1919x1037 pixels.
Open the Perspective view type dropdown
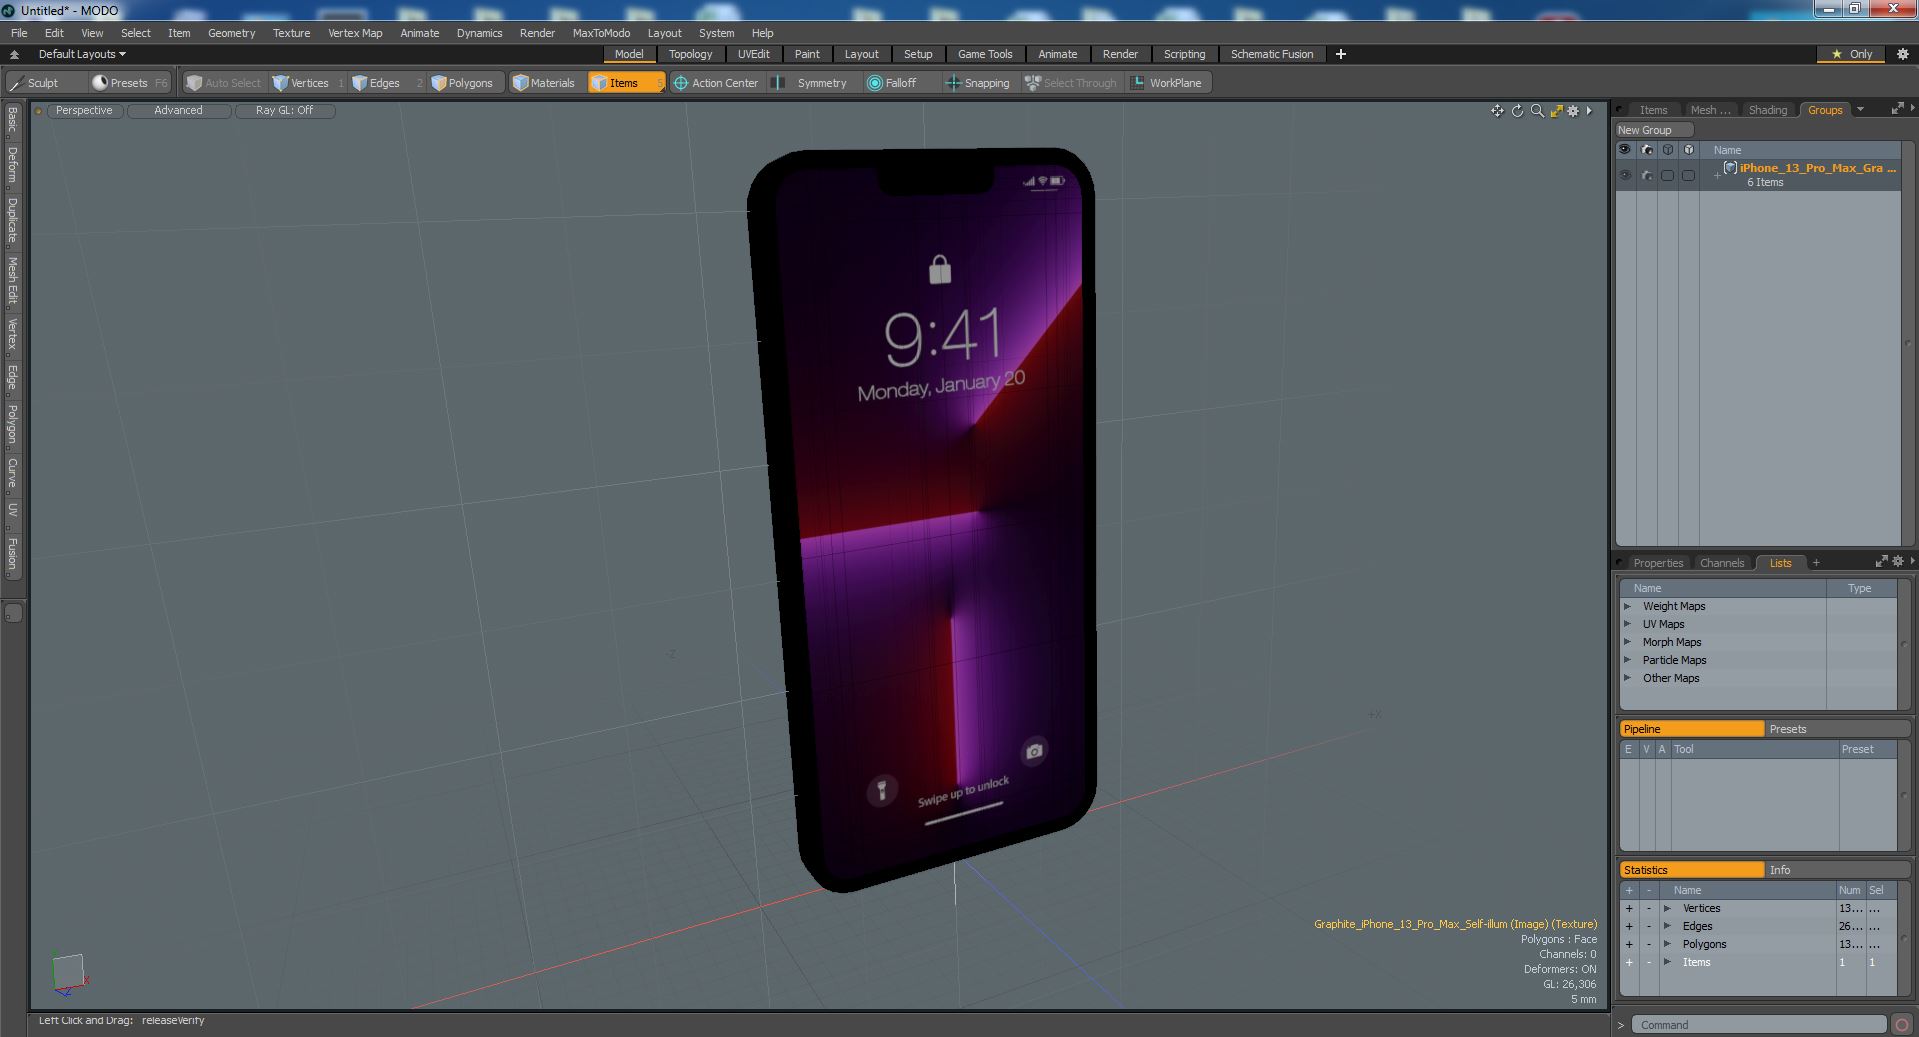click(x=84, y=110)
